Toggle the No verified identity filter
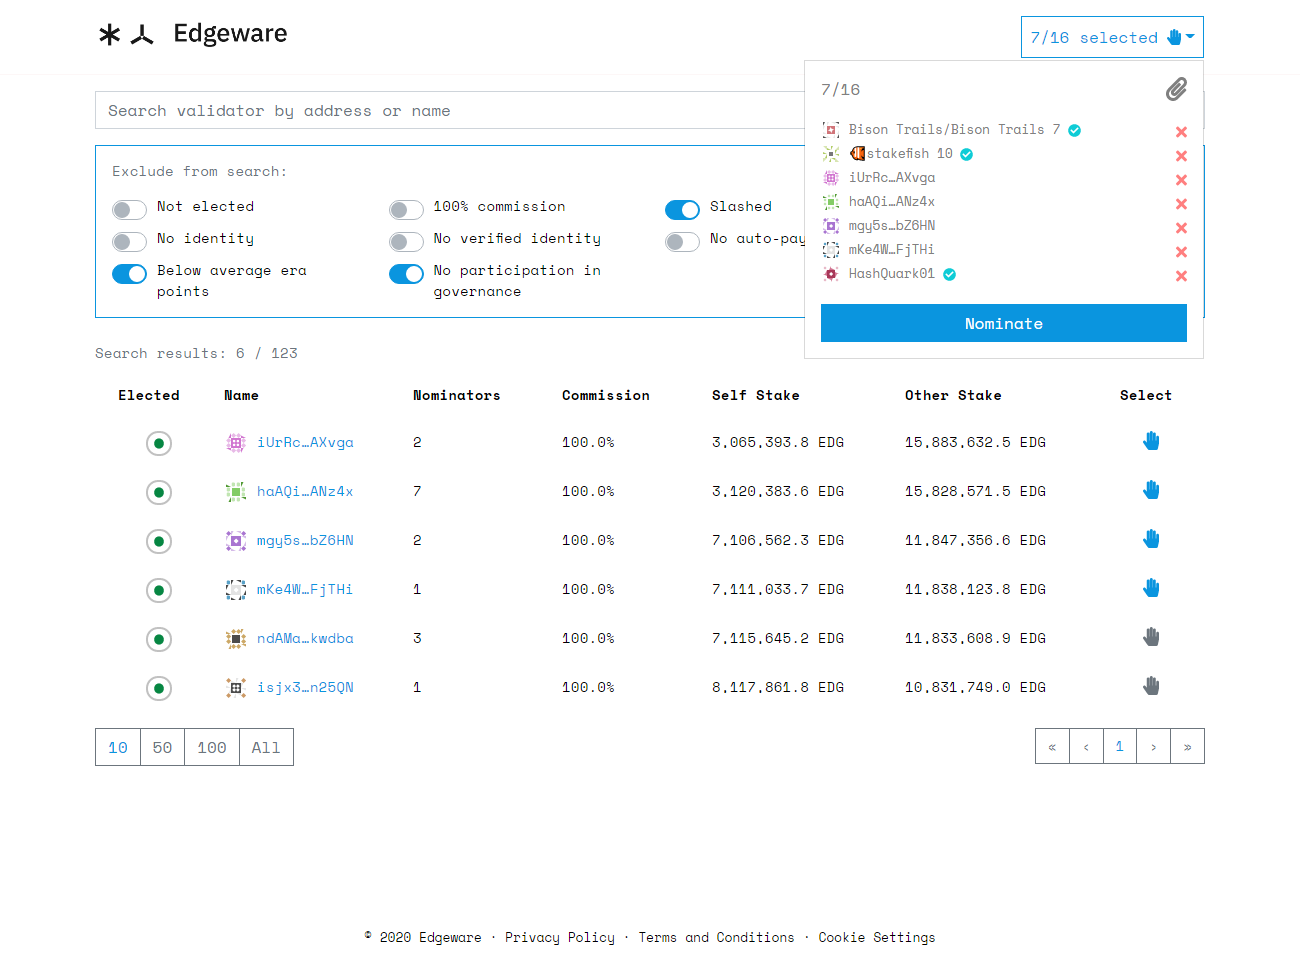1300x968 pixels. [406, 241]
